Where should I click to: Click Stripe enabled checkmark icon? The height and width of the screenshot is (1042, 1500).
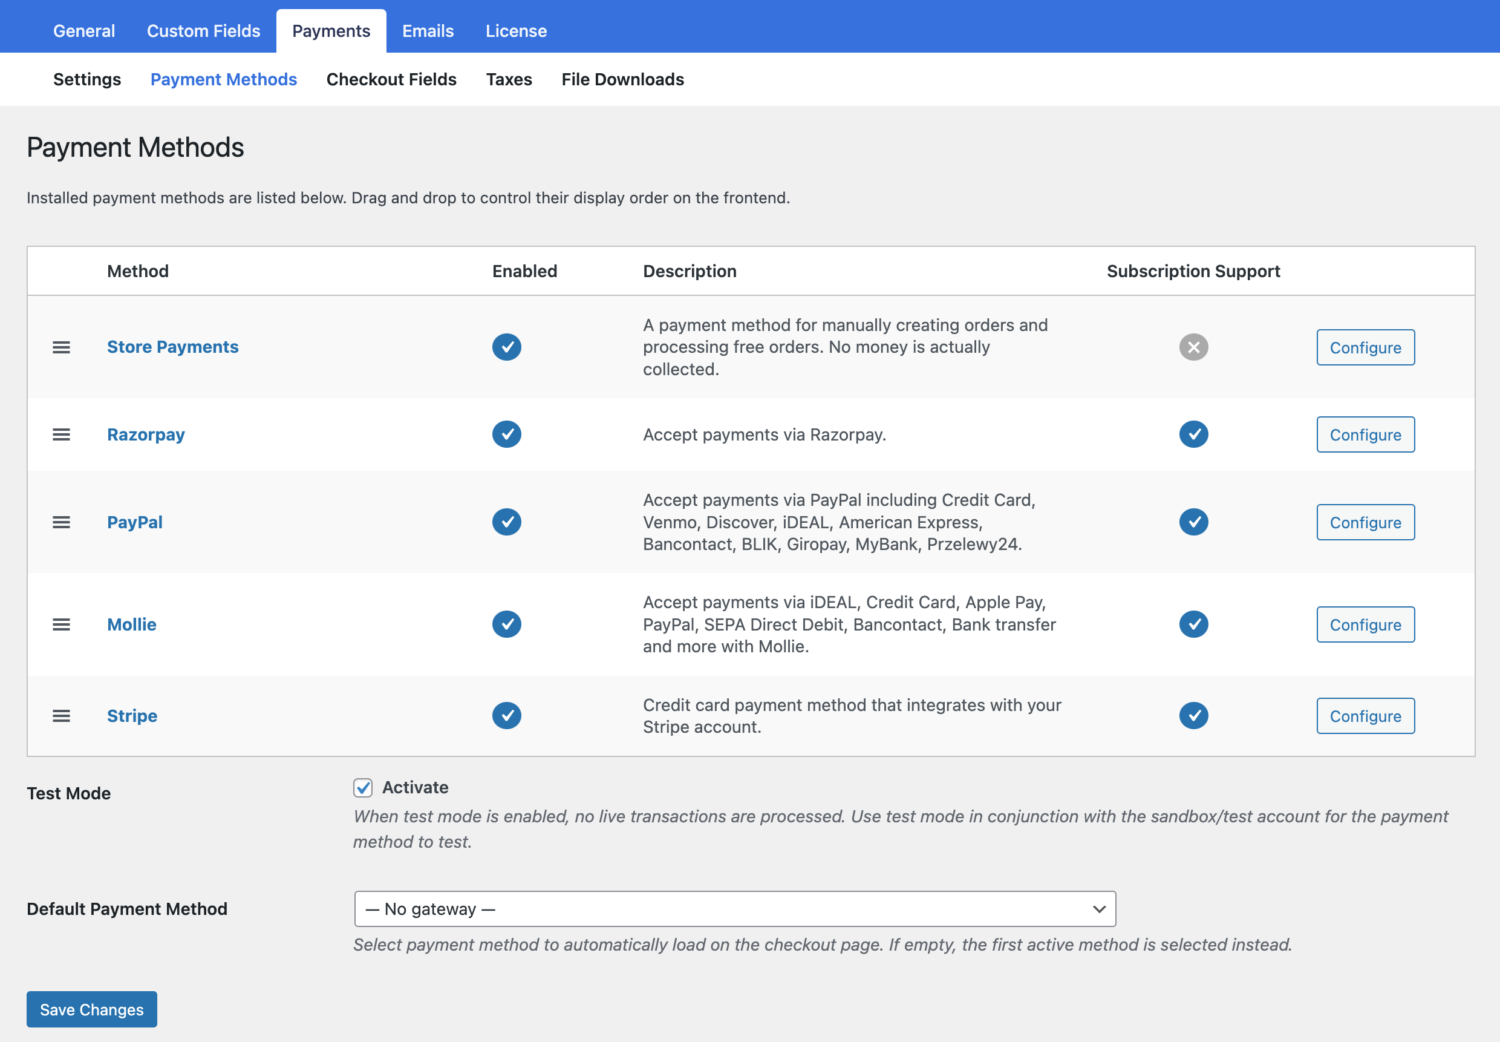coord(507,716)
